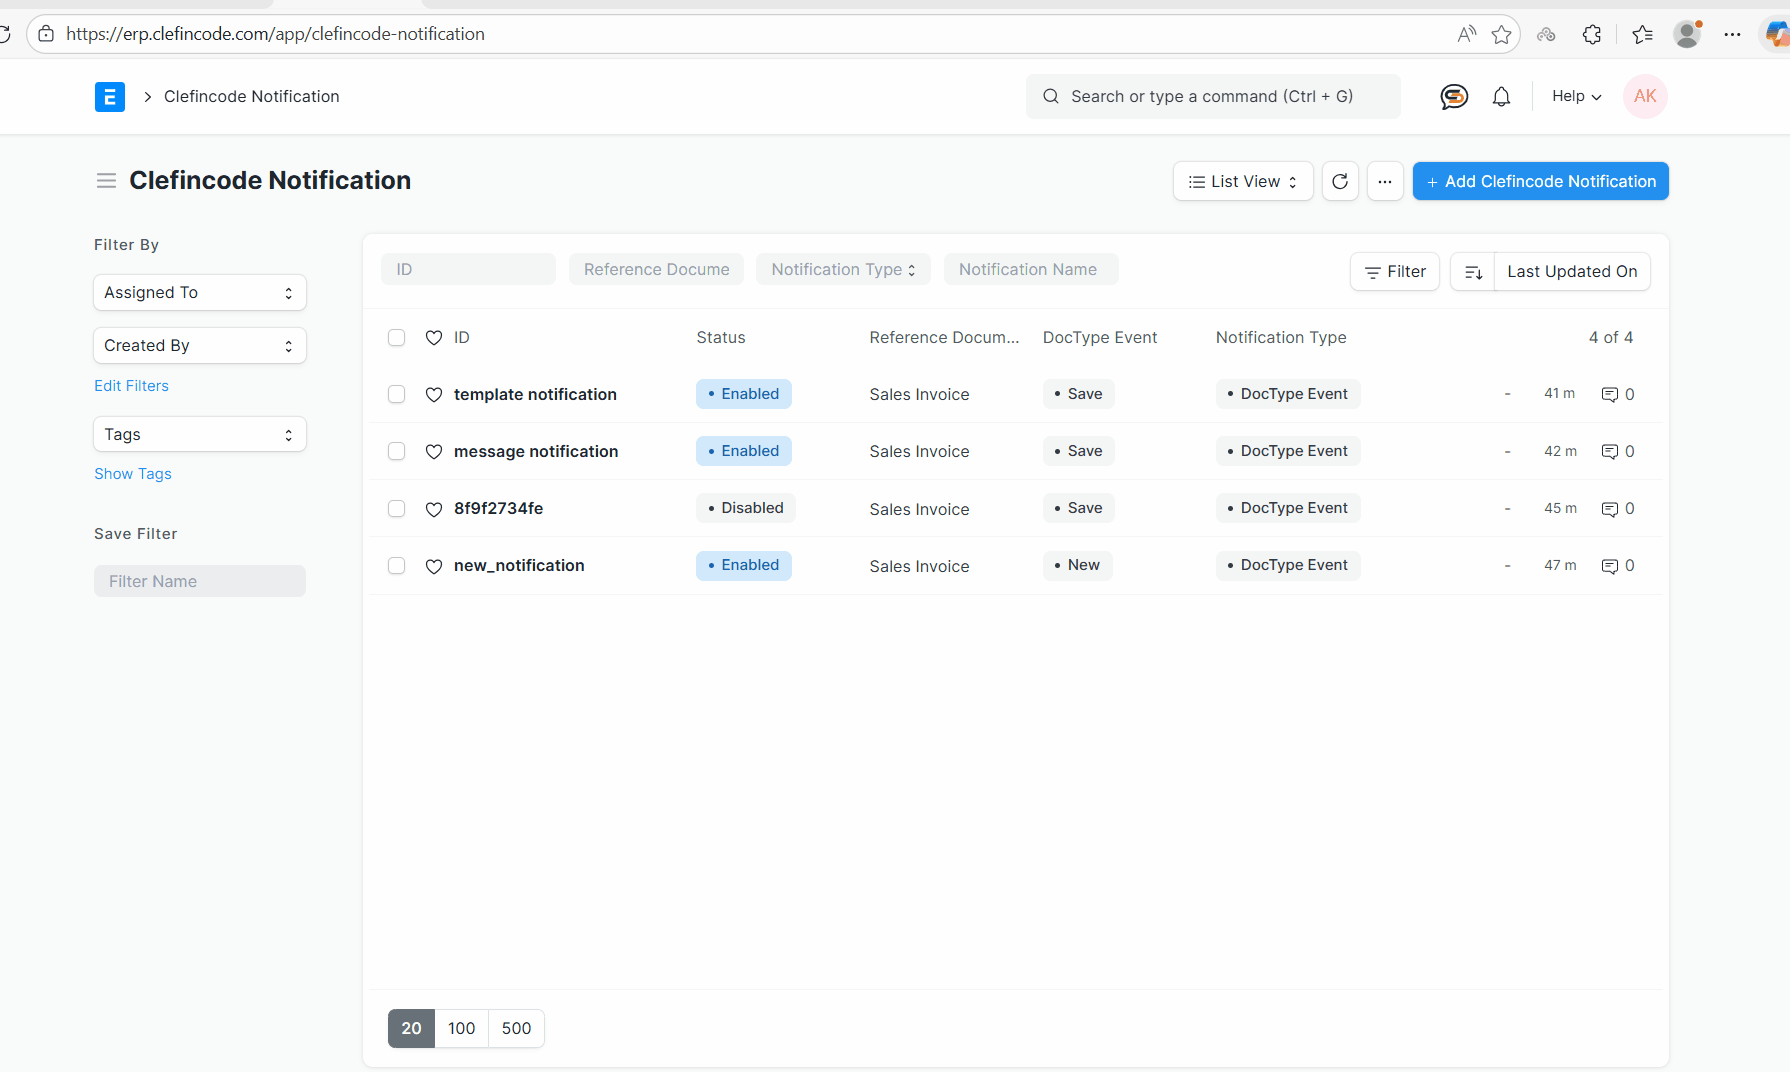Click the search command bar

coord(1212,96)
